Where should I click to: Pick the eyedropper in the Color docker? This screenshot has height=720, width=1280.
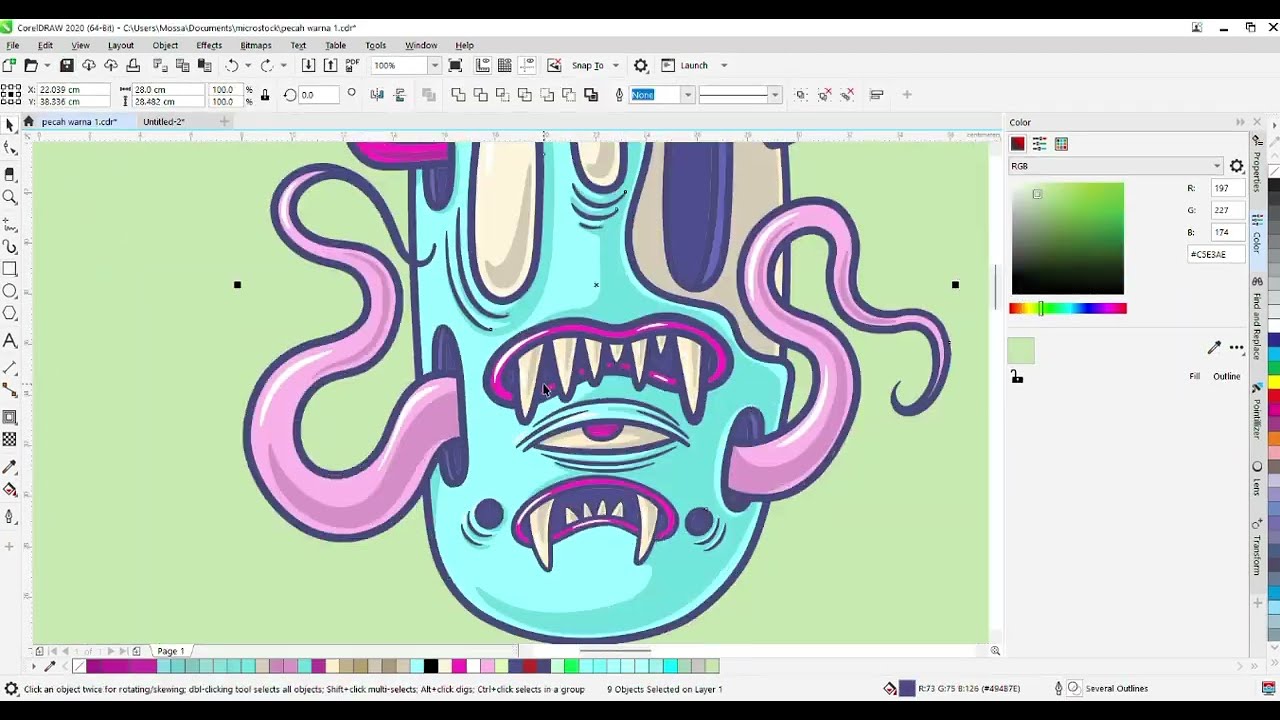[x=1214, y=348]
